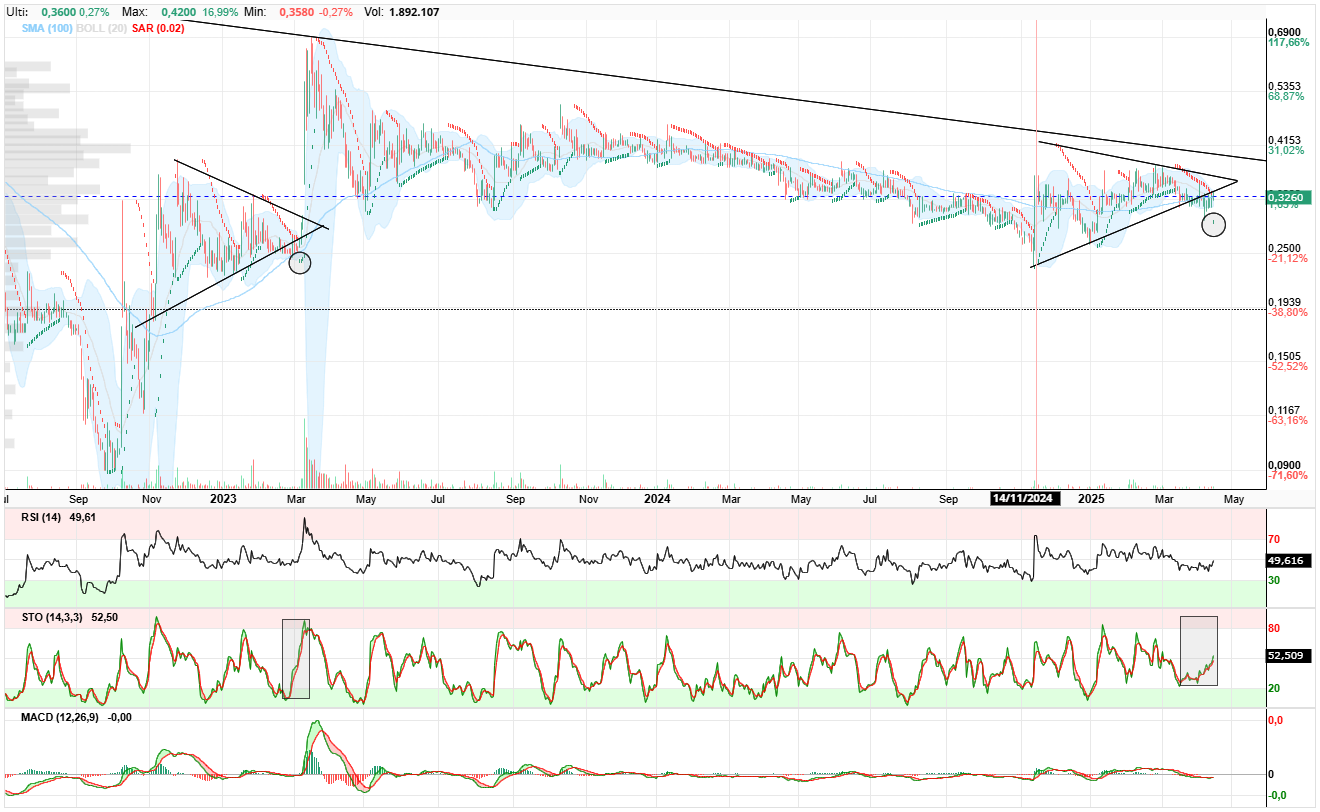Viewport: 1320px width, 812px height.
Task: Select the STO (14,3,3) panel title
Action: point(53,618)
